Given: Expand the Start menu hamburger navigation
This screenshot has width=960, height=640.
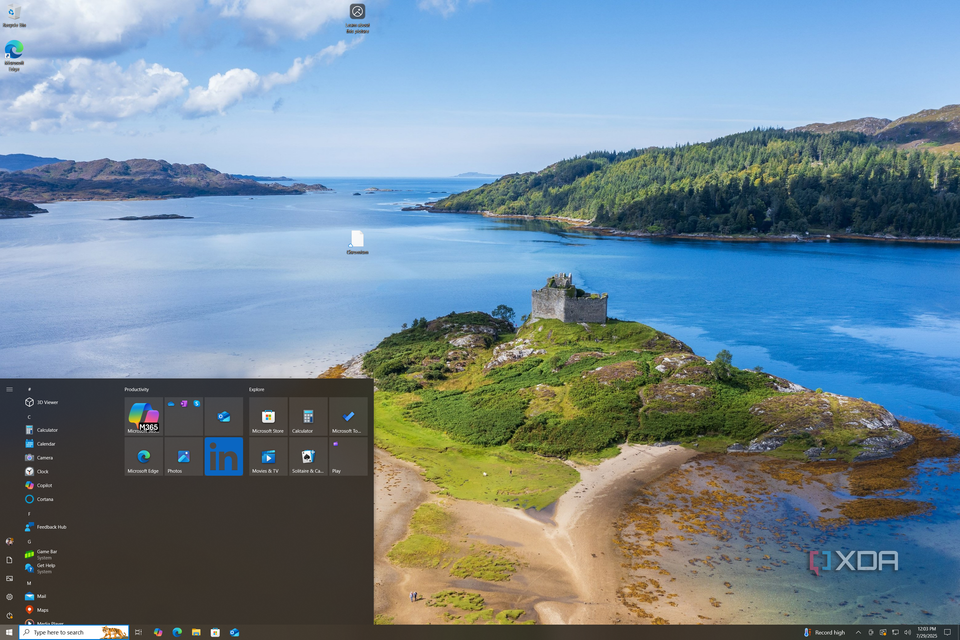Looking at the screenshot, I should [9, 390].
